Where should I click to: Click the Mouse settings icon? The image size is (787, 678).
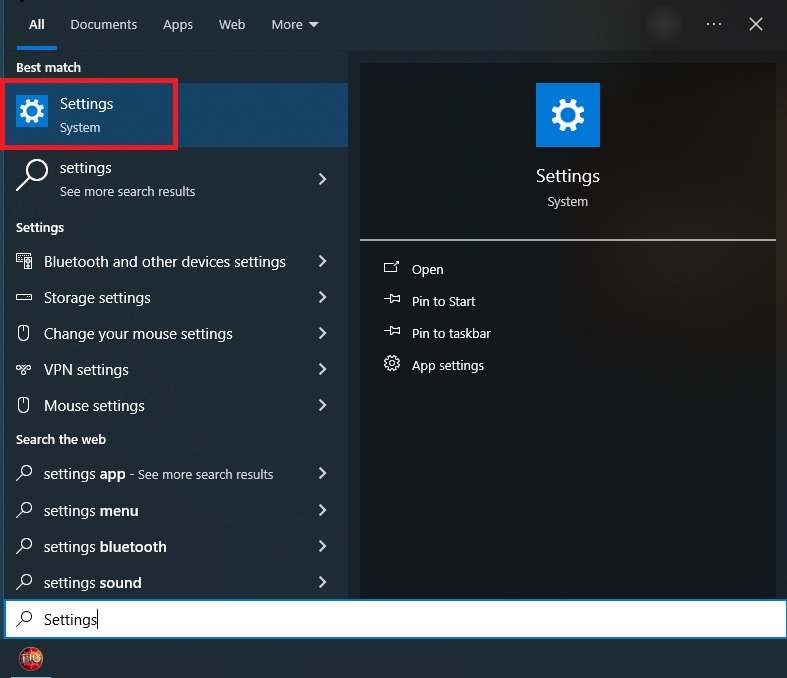coord(24,406)
